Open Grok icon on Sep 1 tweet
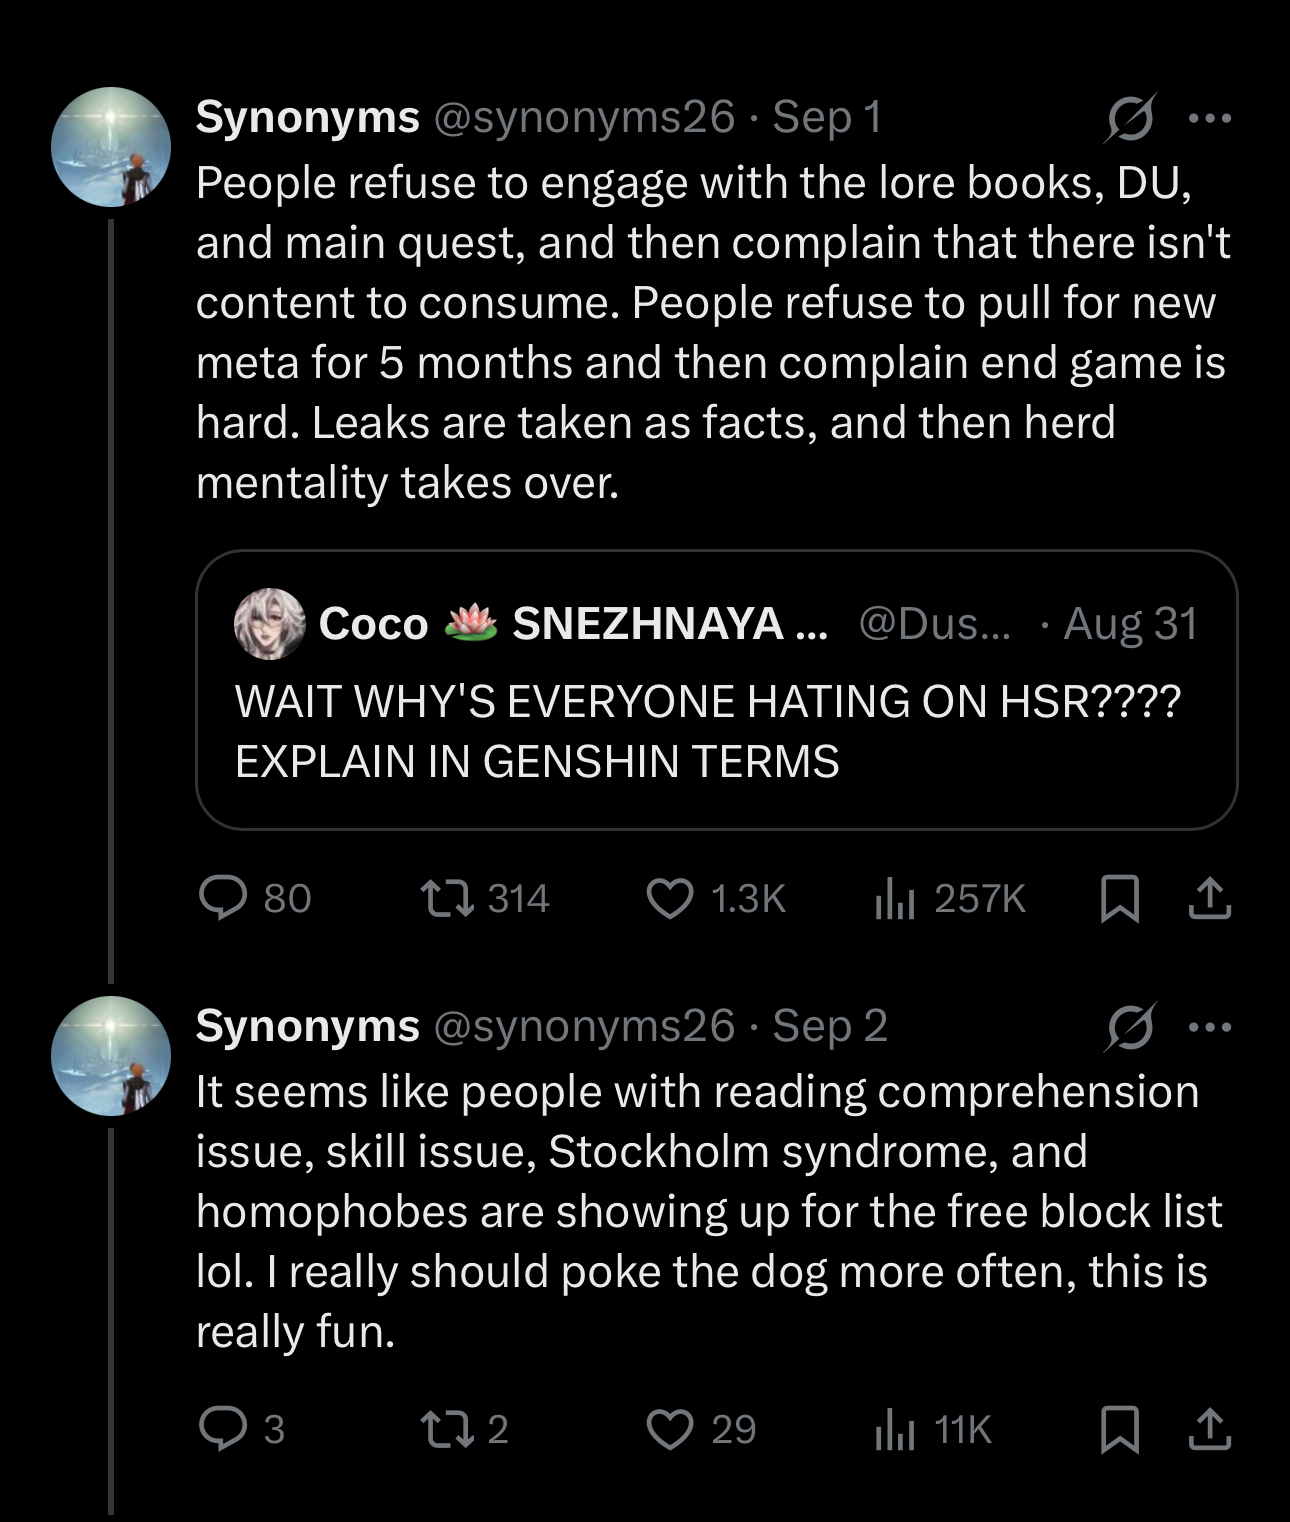 [x=1131, y=117]
